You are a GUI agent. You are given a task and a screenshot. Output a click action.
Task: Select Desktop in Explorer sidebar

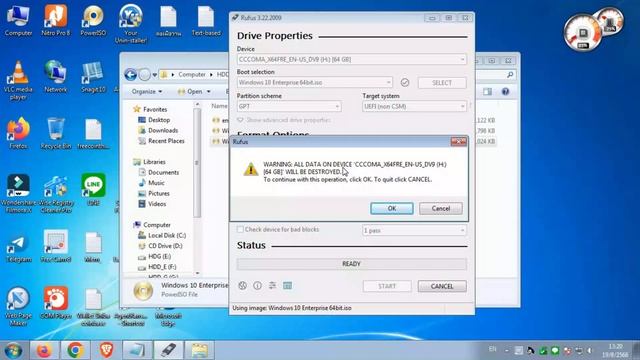tap(154, 120)
